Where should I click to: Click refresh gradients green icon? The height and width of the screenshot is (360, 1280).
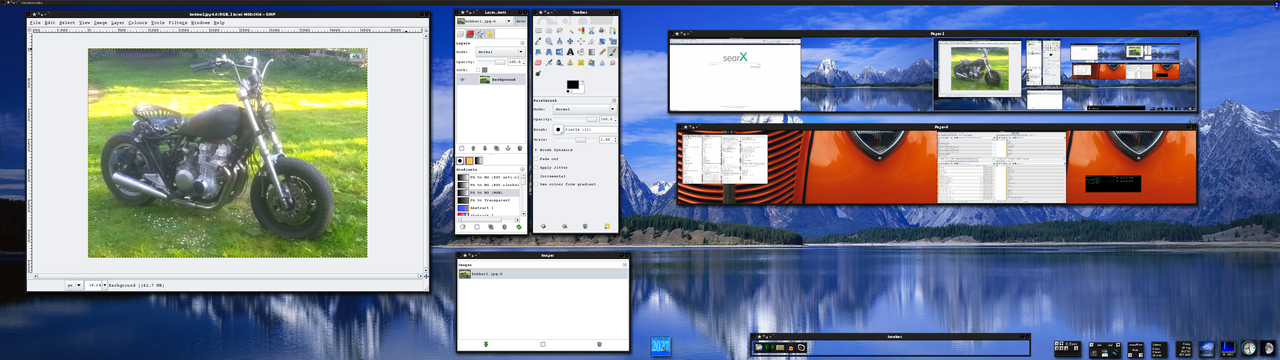pos(518,227)
